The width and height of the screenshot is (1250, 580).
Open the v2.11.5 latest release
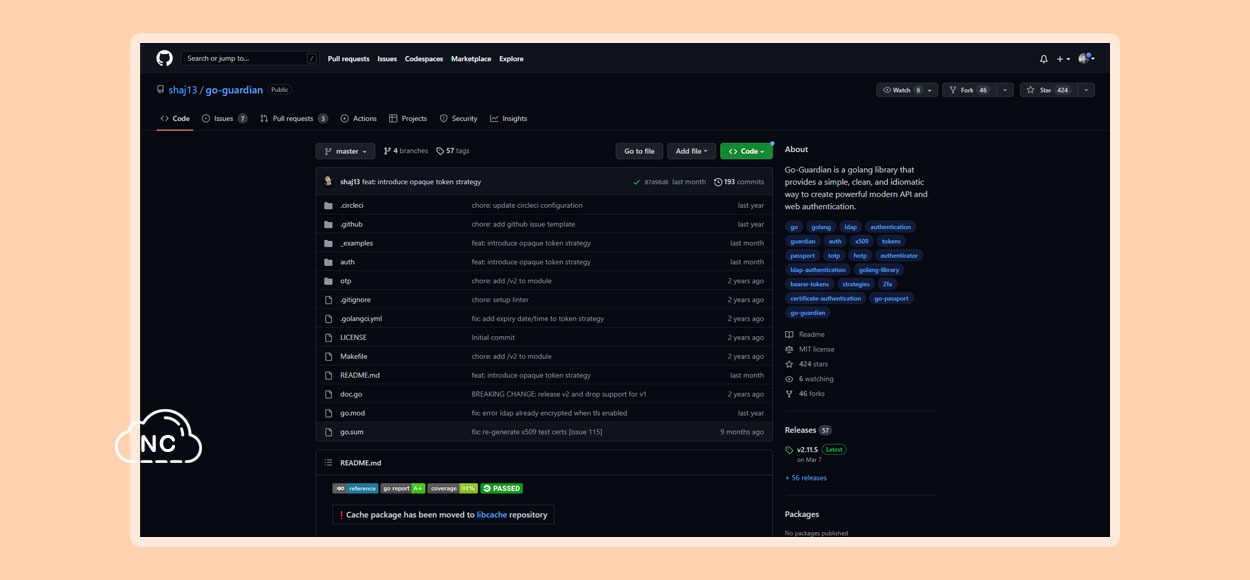click(807, 450)
